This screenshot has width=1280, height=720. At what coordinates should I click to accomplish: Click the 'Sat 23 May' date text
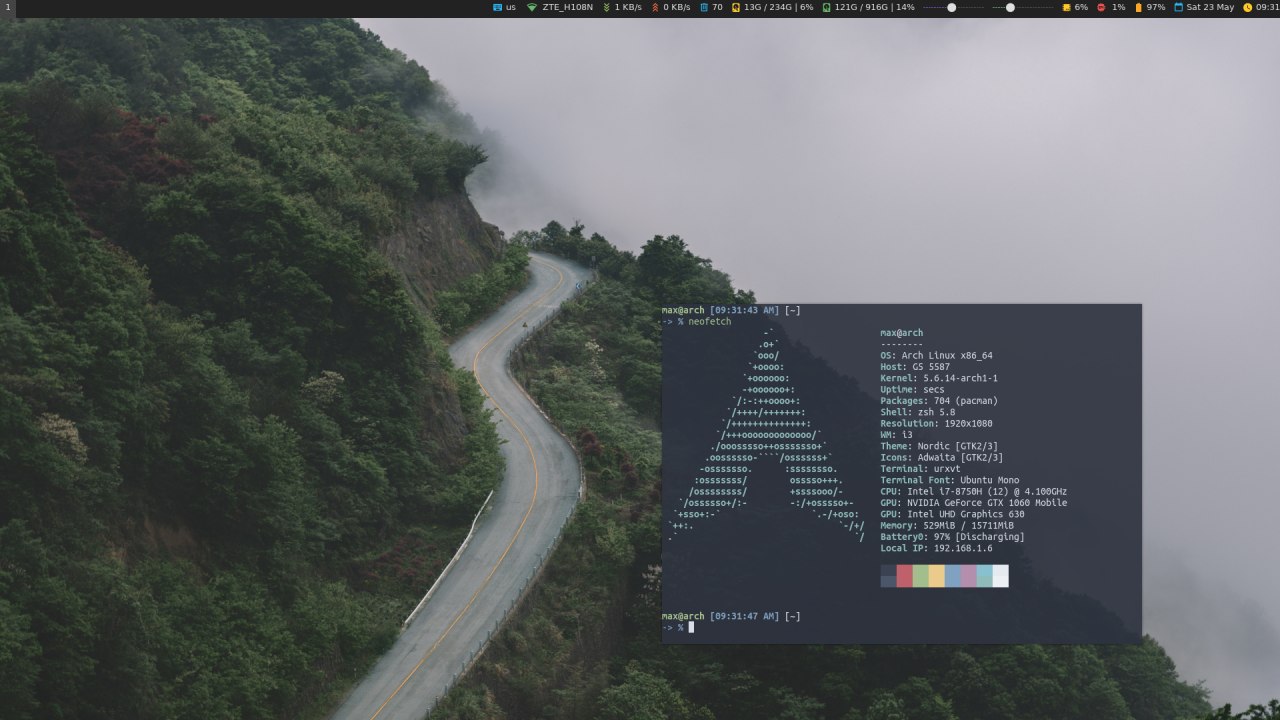(1210, 7)
